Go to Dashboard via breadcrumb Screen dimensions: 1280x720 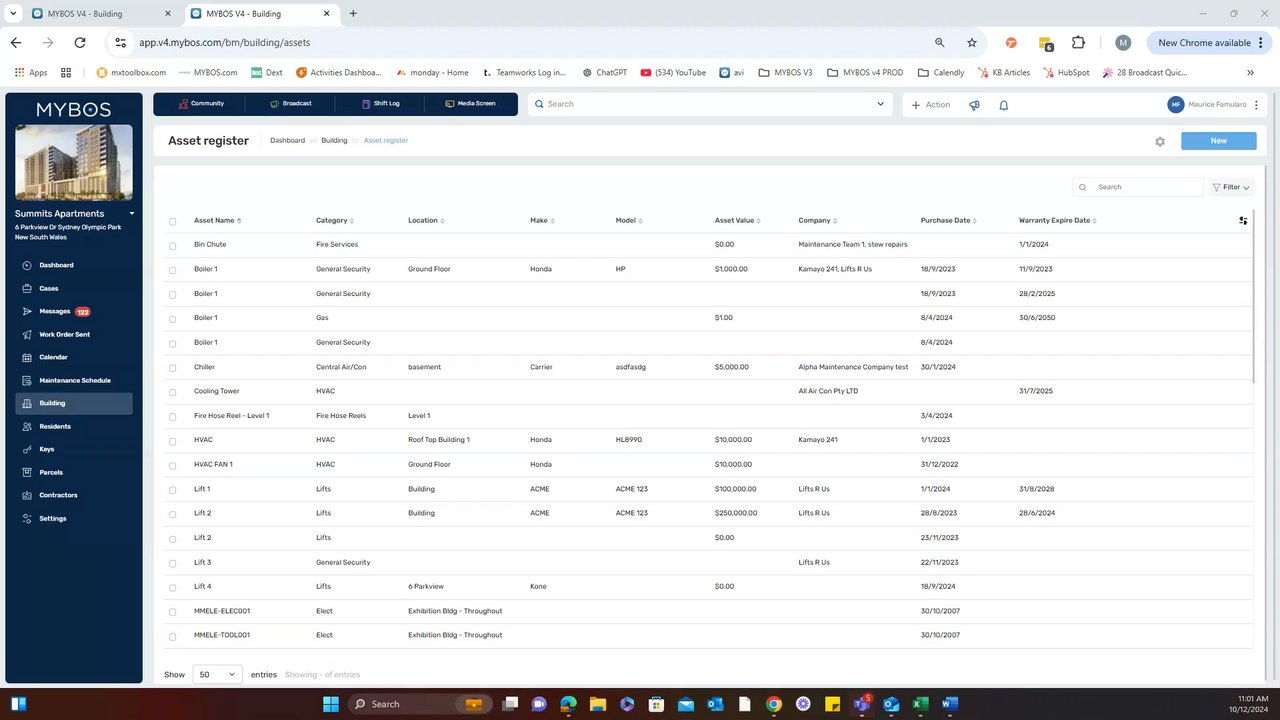(x=287, y=141)
